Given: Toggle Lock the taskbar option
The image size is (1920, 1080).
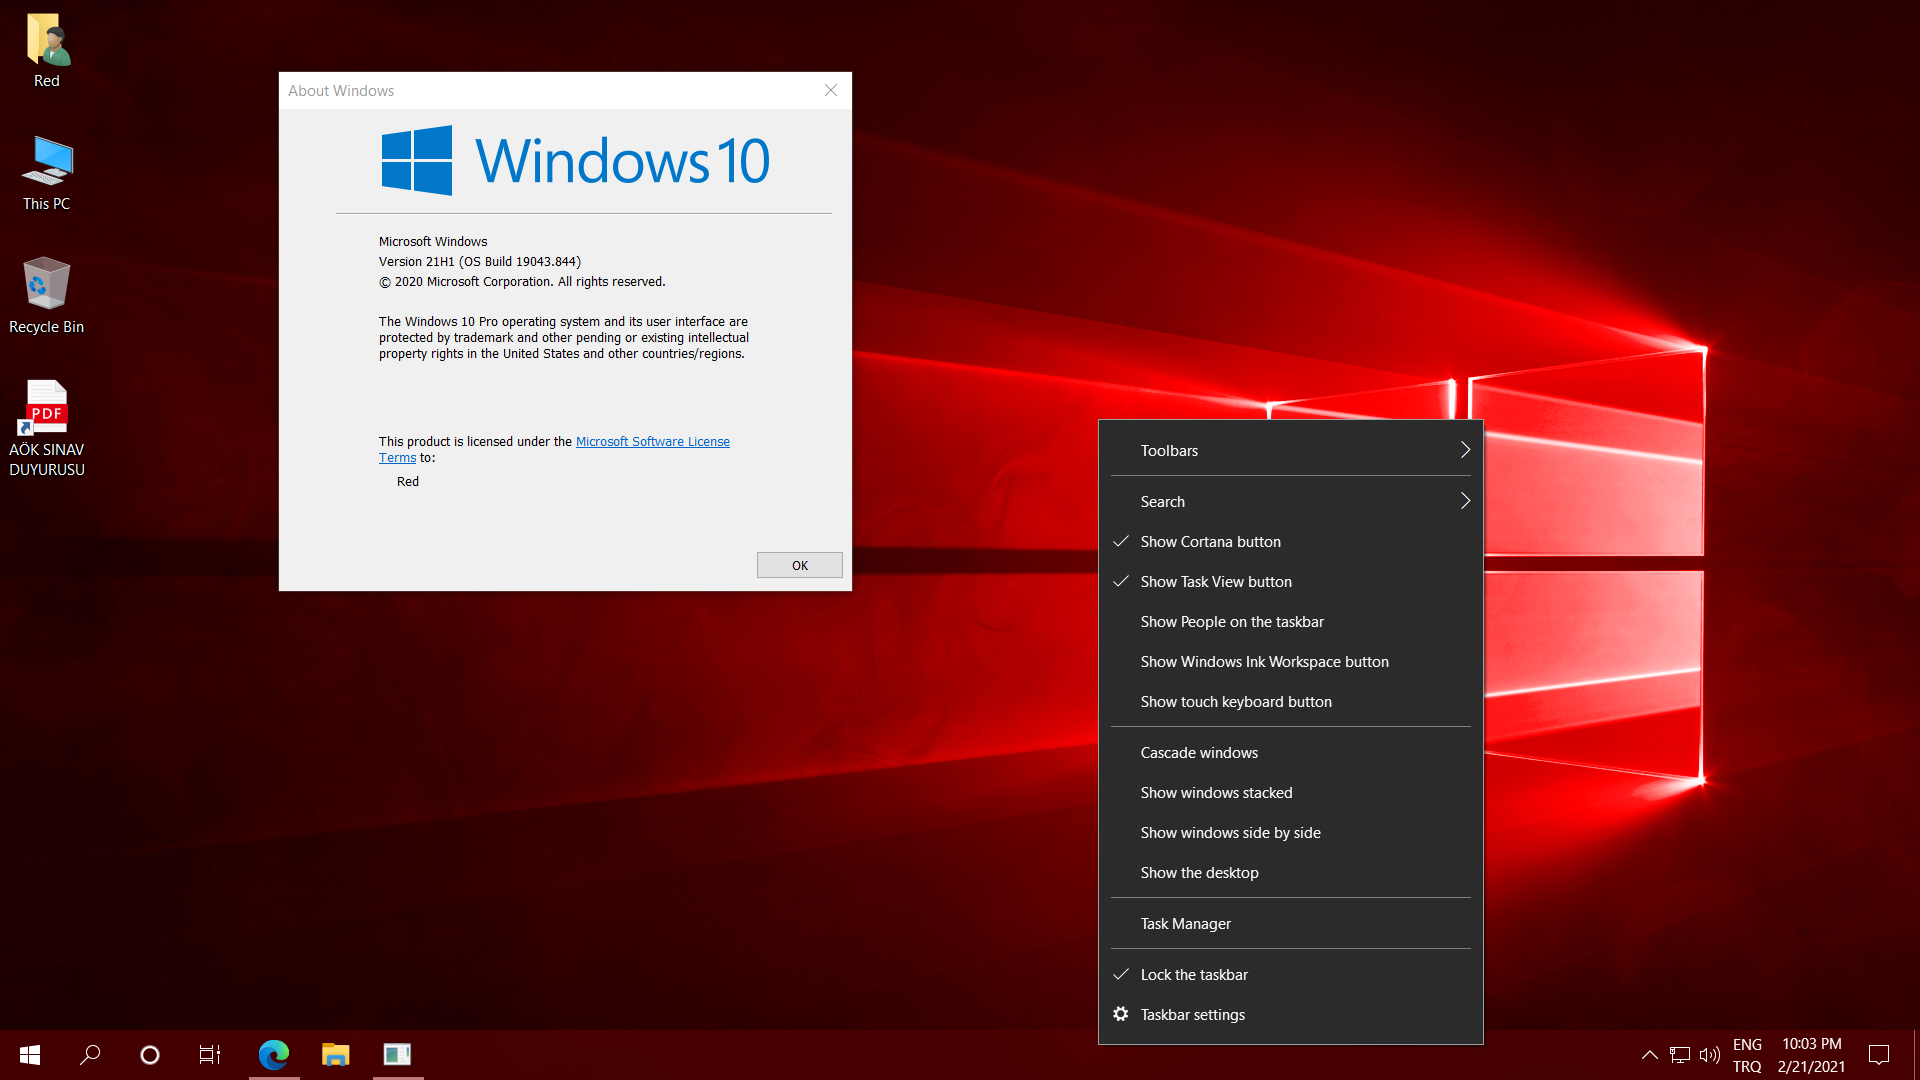Looking at the screenshot, I should [1193, 975].
